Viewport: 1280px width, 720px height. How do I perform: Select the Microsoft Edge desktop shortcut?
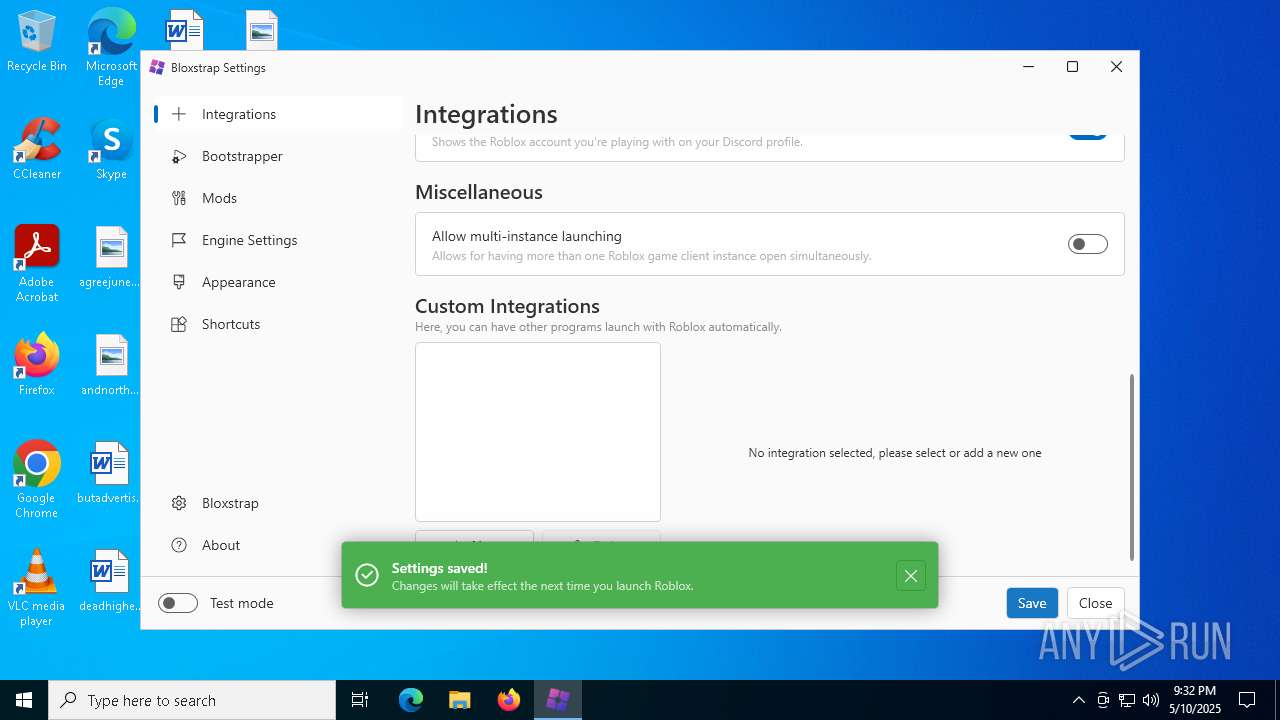[x=111, y=48]
